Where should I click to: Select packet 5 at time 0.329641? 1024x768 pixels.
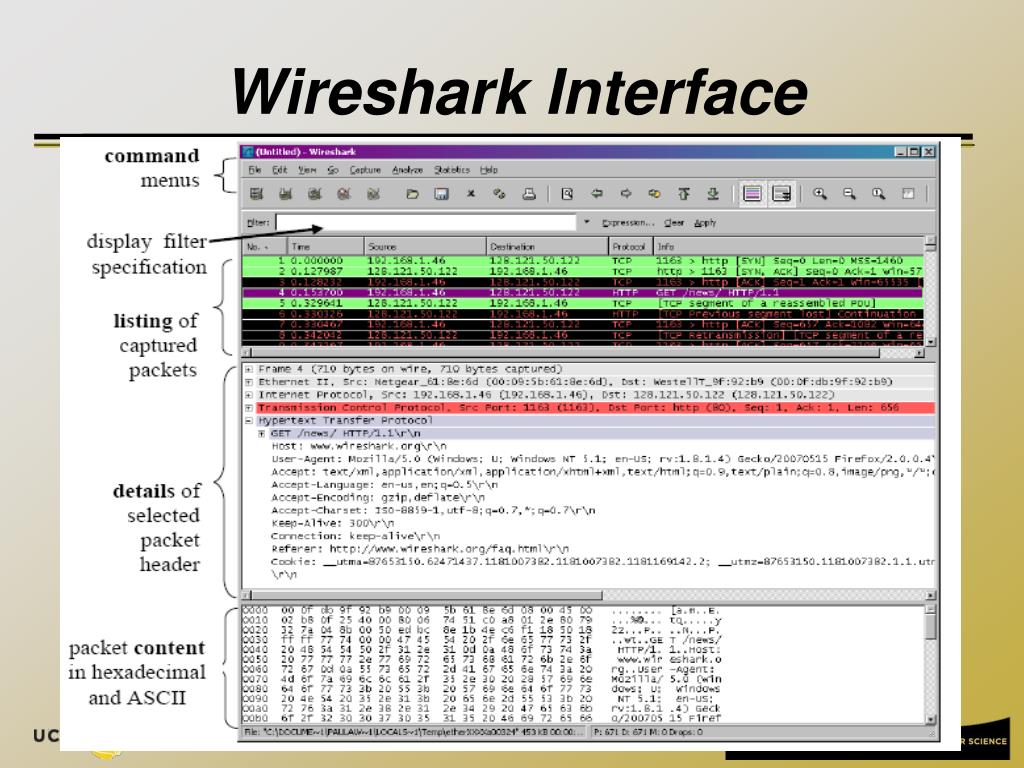click(x=583, y=303)
